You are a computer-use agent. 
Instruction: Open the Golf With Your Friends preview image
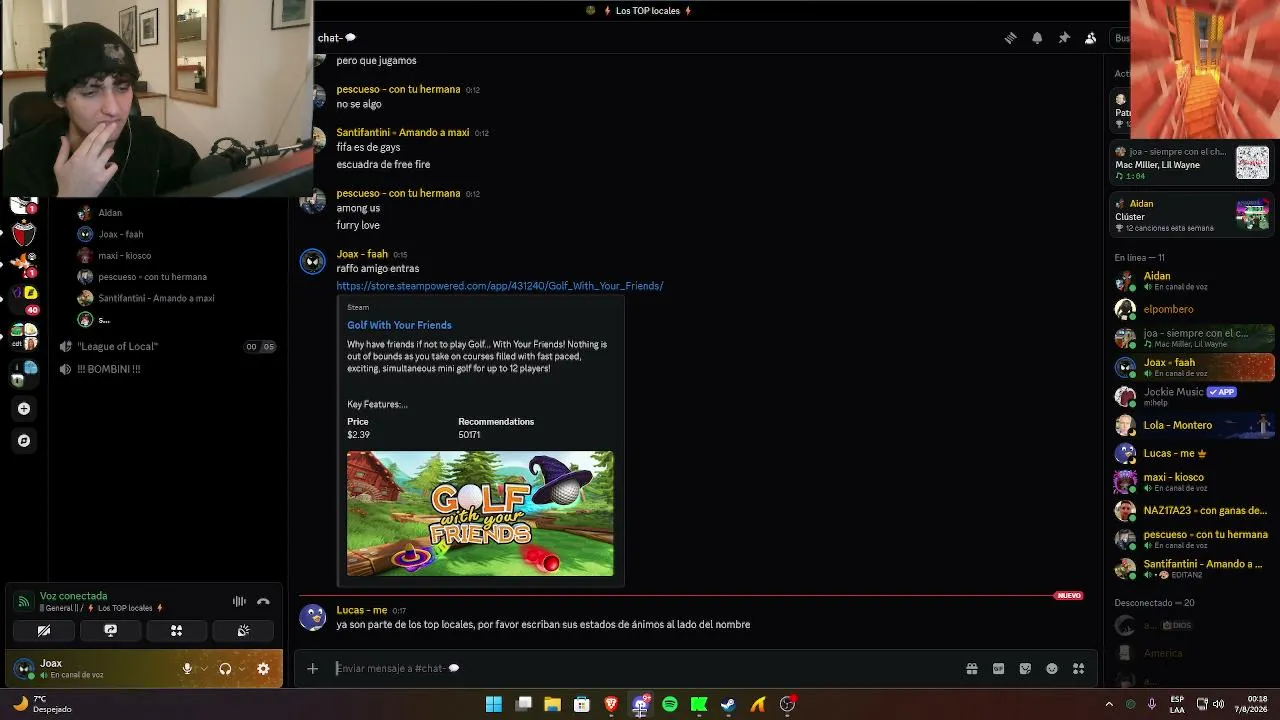[480, 513]
